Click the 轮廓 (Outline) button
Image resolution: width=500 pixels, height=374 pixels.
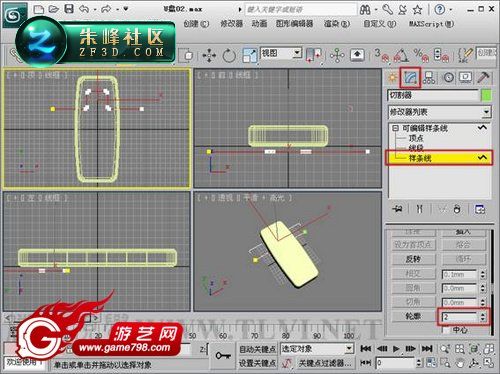click(413, 316)
